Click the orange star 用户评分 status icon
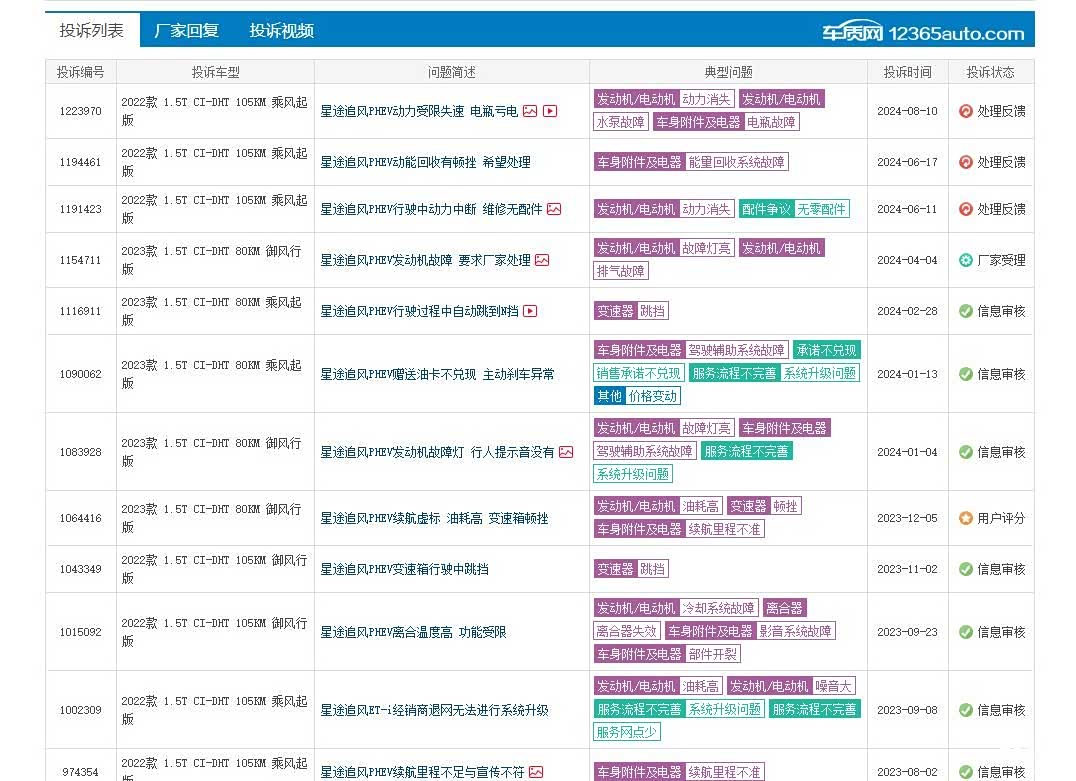The width and height of the screenshot is (1076, 781). coord(965,518)
